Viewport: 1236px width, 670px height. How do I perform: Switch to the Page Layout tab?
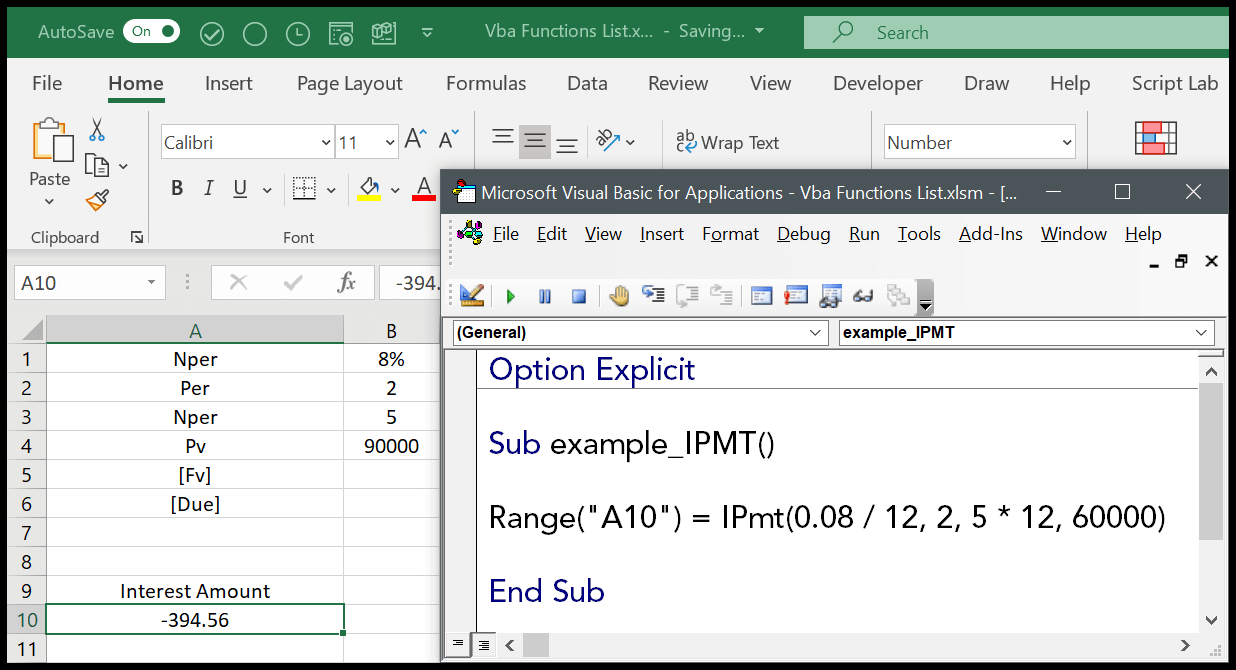350,83
